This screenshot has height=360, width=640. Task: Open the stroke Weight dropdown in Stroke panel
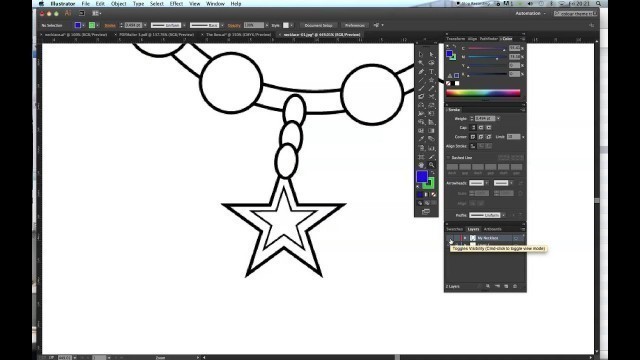498,119
